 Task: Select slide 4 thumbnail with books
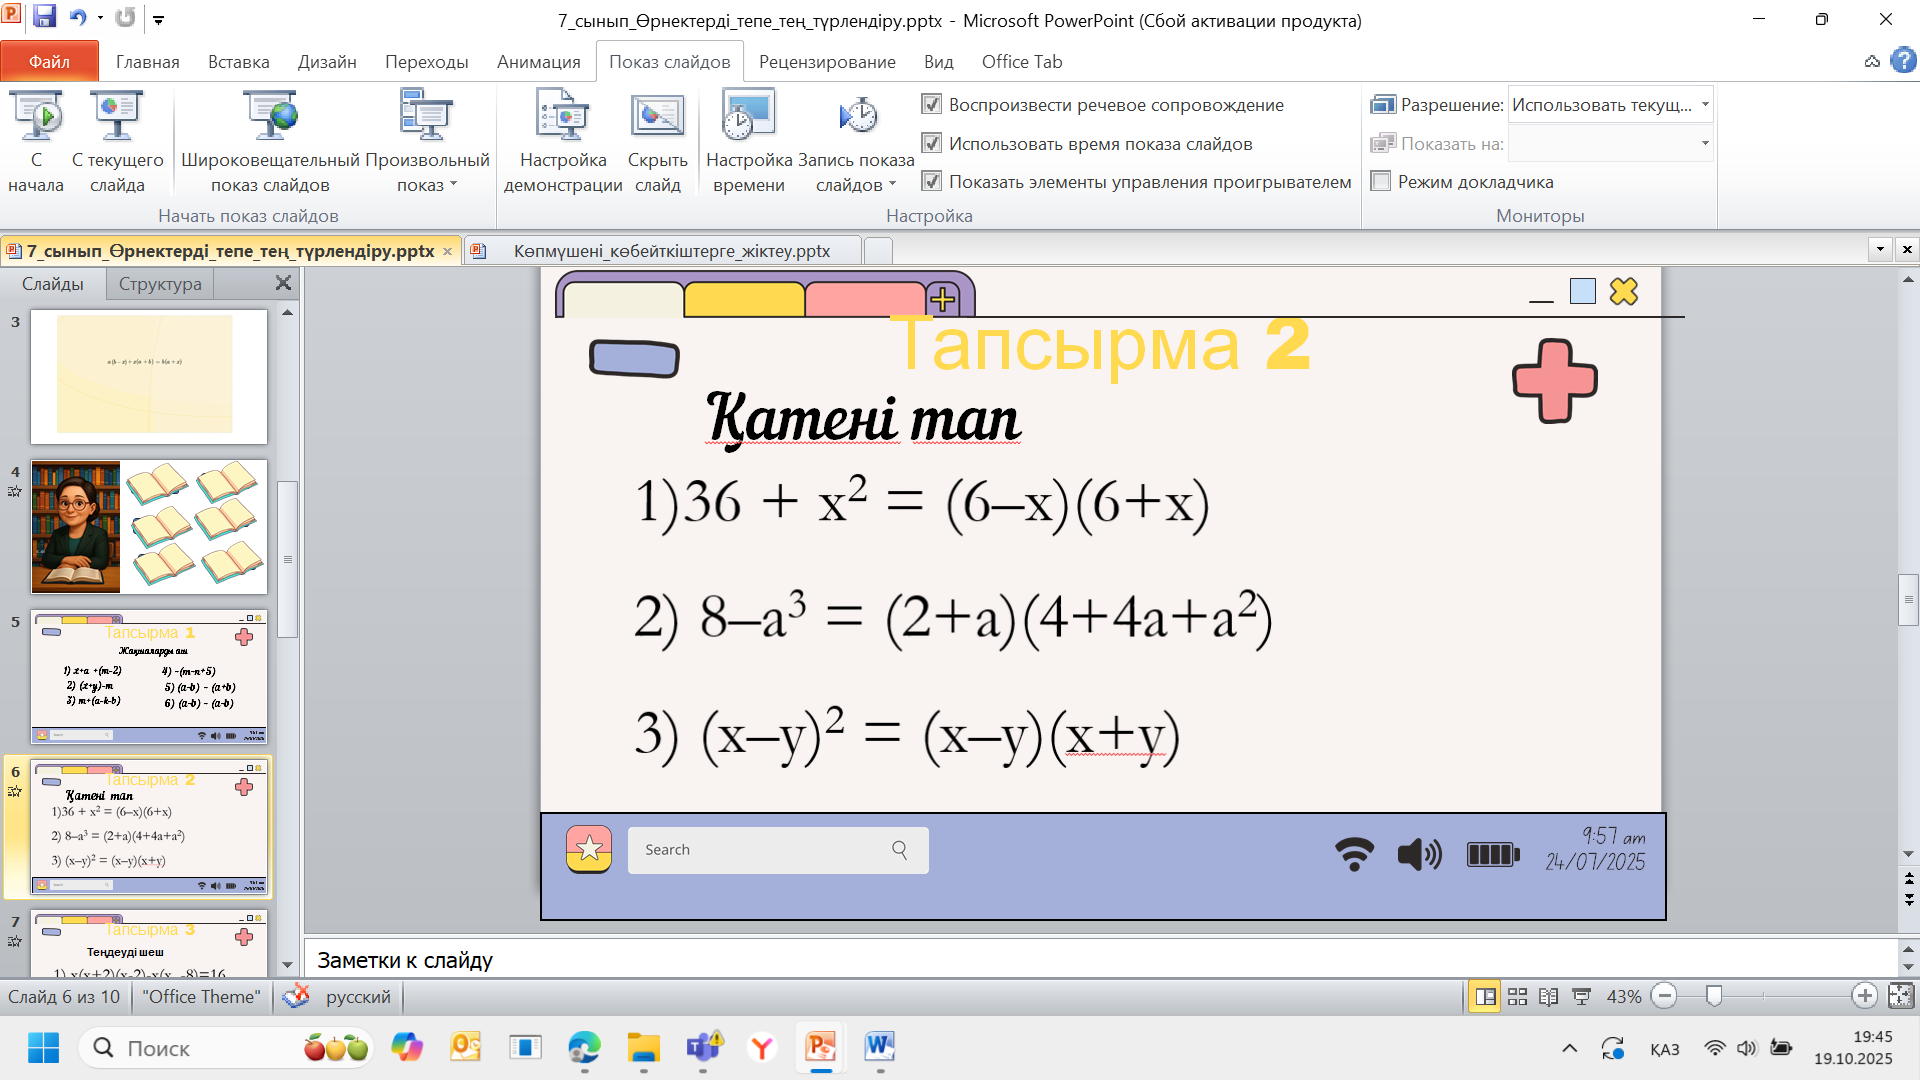(149, 527)
